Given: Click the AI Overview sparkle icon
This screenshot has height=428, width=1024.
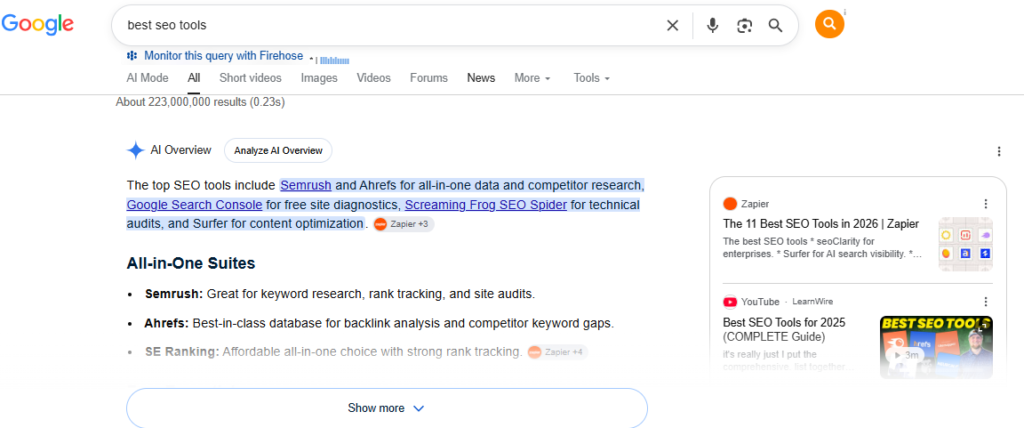Looking at the screenshot, I should (x=135, y=150).
